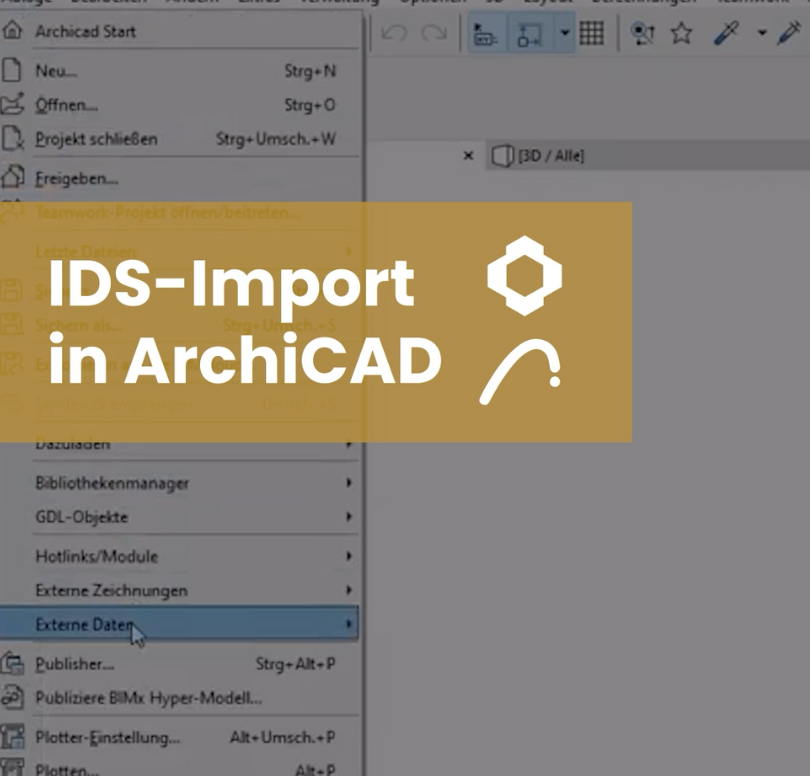Open Publisher... from the menu
This screenshot has width=810, height=776.
[x=179, y=664]
